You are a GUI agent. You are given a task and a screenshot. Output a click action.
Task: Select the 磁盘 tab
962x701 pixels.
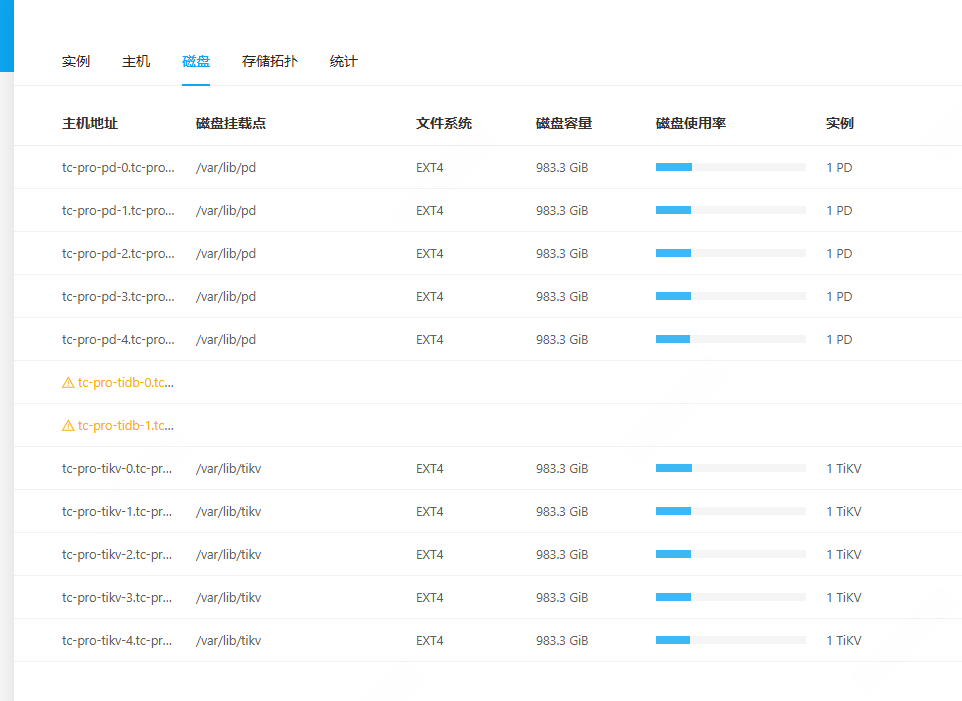pyautogui.click(x=196, y=62)
